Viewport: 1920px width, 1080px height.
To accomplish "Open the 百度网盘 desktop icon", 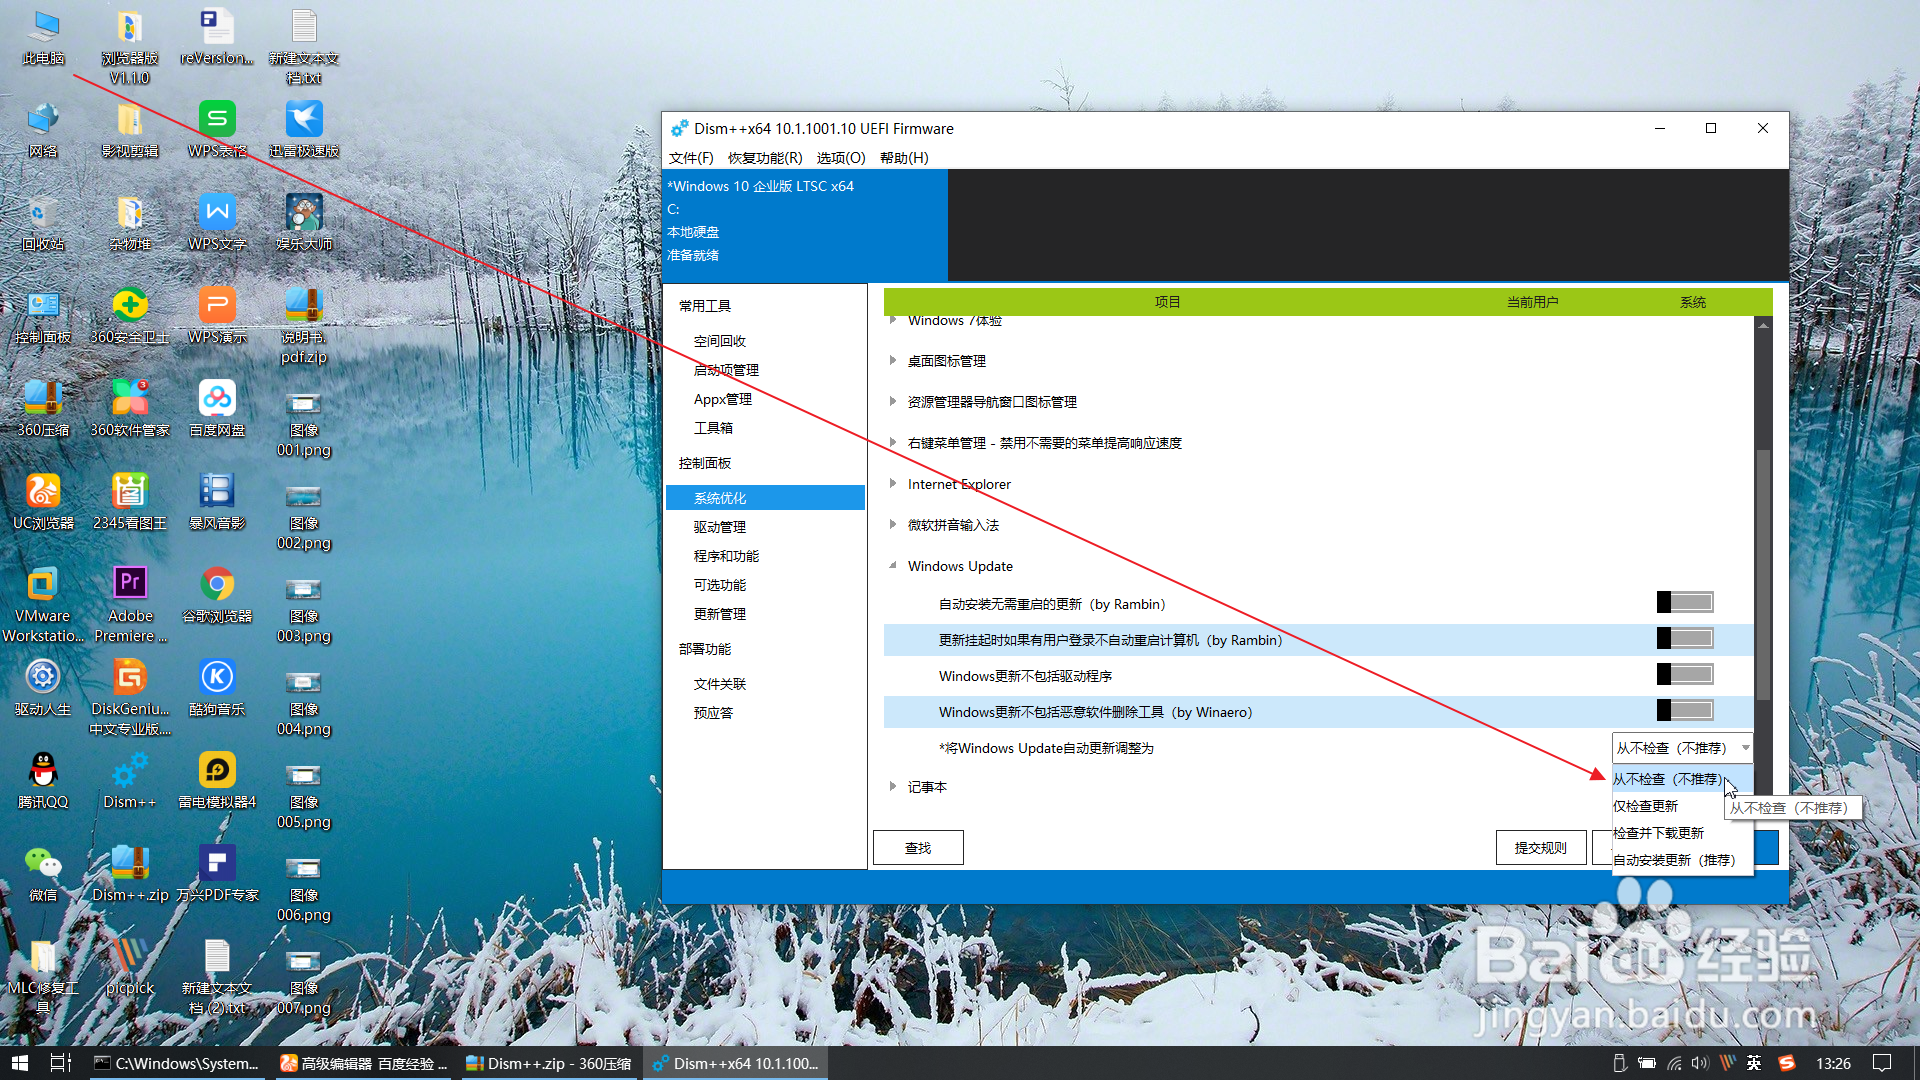I will point(217,400).
